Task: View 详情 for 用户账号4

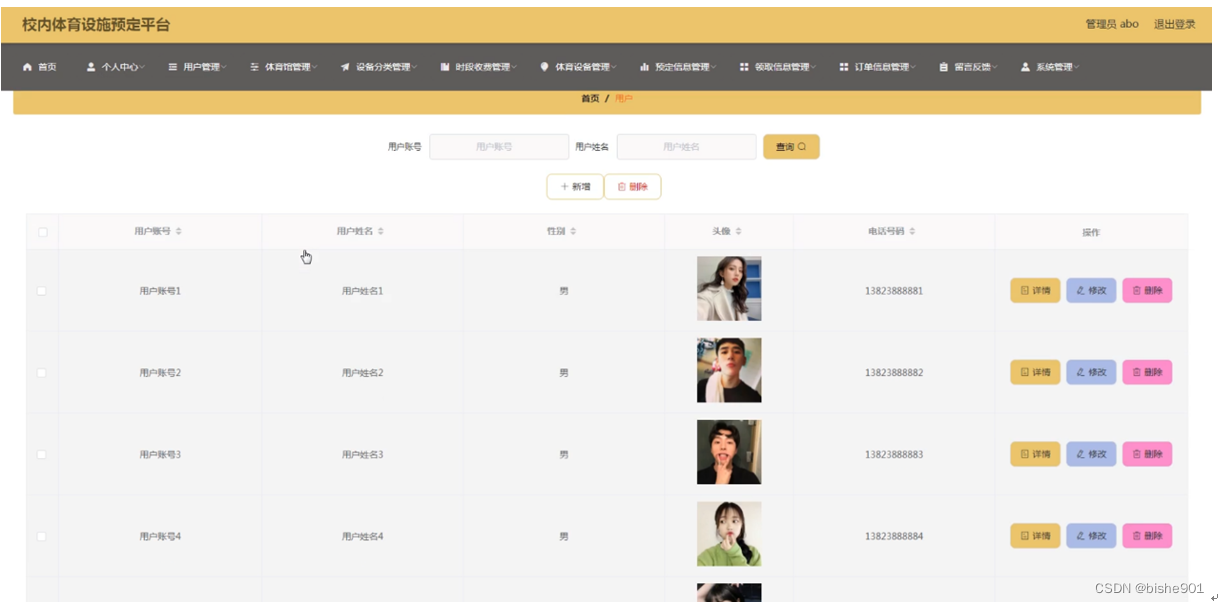Action: (1035, 537)
